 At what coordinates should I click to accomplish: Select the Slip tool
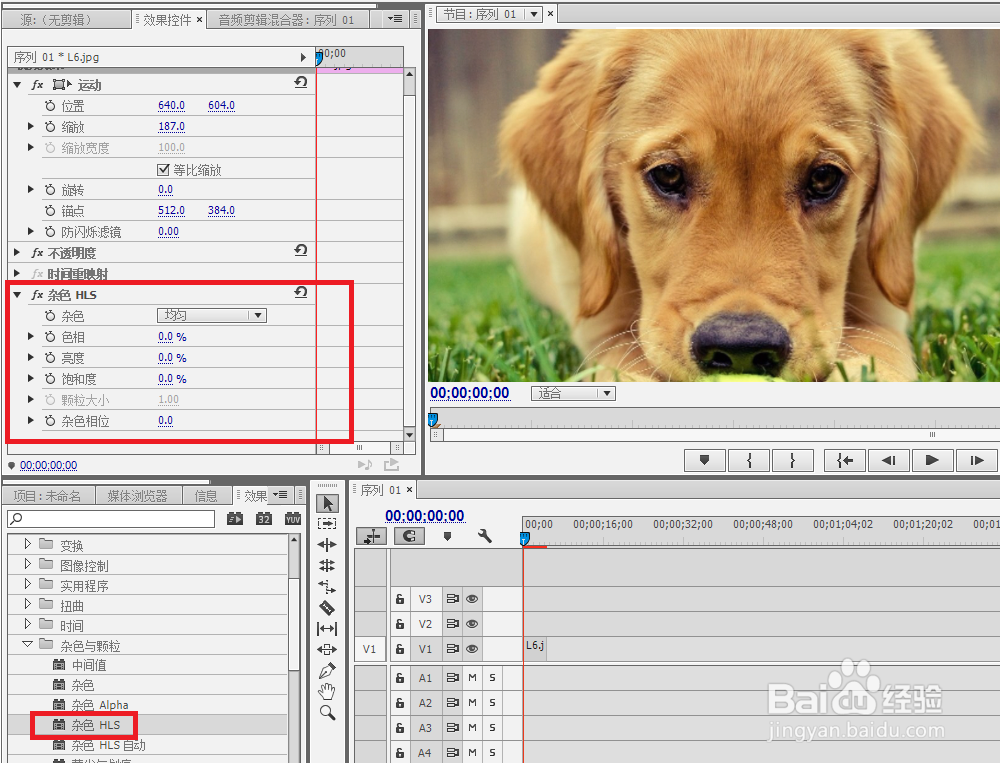pos(327,629)
